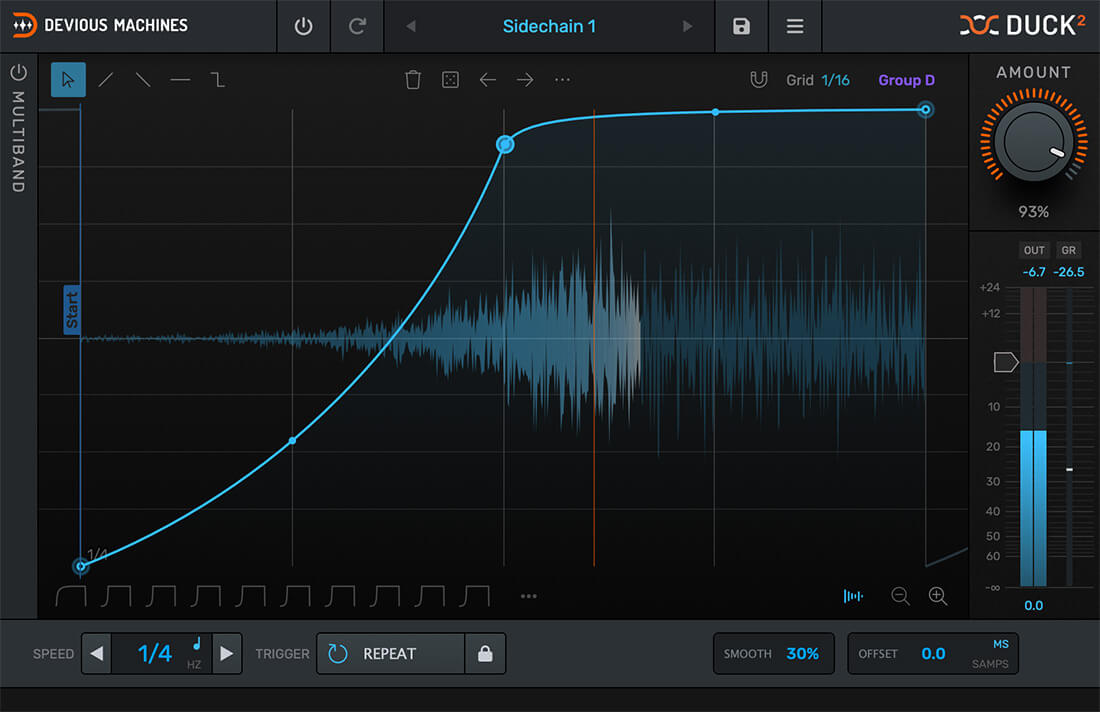This screenshot has width=1100, height=712.
Task: Toggle the plugin bypass power button
Action: pyautogui.click(x=303, y=26)
